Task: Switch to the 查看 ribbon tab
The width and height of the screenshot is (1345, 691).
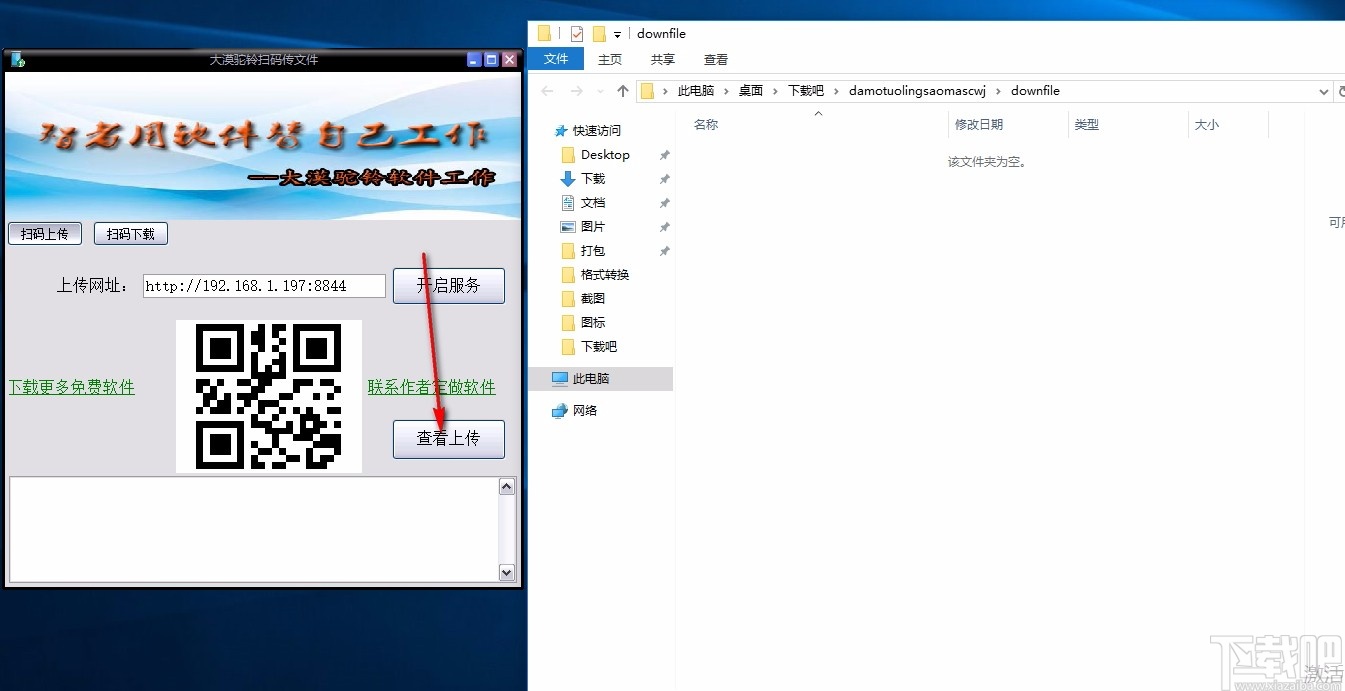Action: [x=715, y=59]
